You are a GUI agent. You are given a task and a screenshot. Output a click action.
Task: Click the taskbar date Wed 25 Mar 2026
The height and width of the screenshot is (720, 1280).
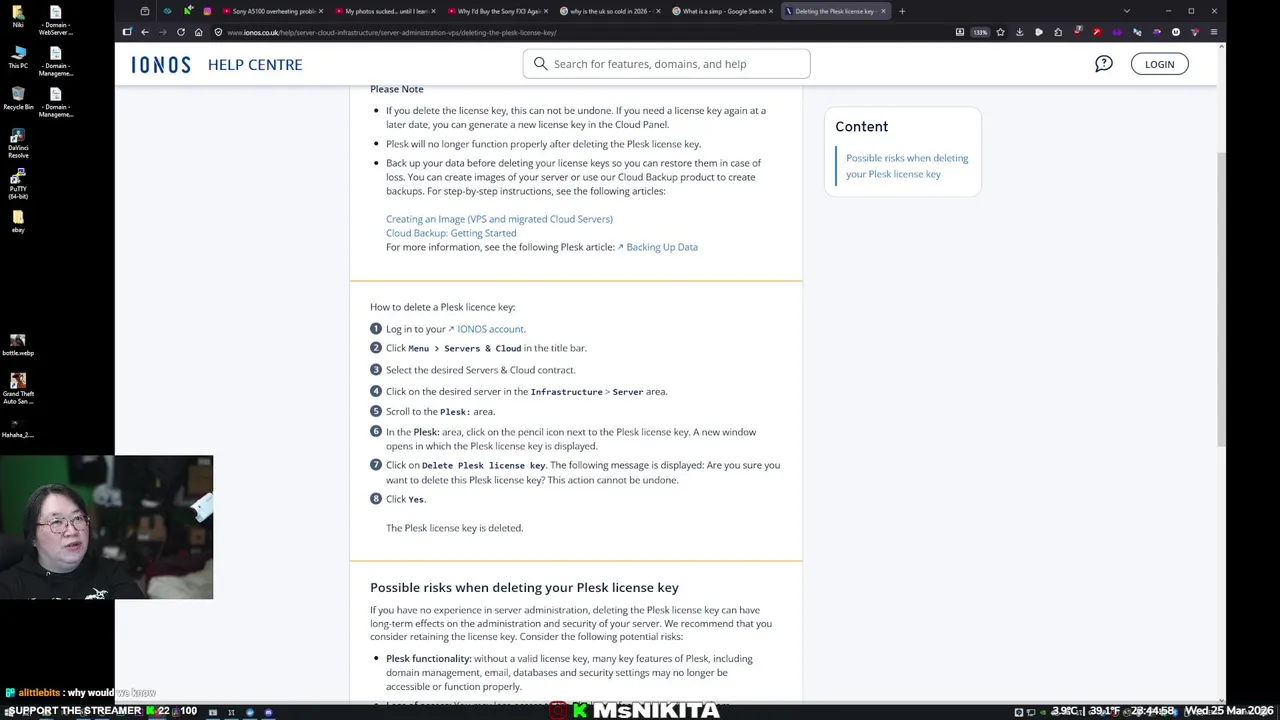pyautogui.click(x=1229, y=711)
